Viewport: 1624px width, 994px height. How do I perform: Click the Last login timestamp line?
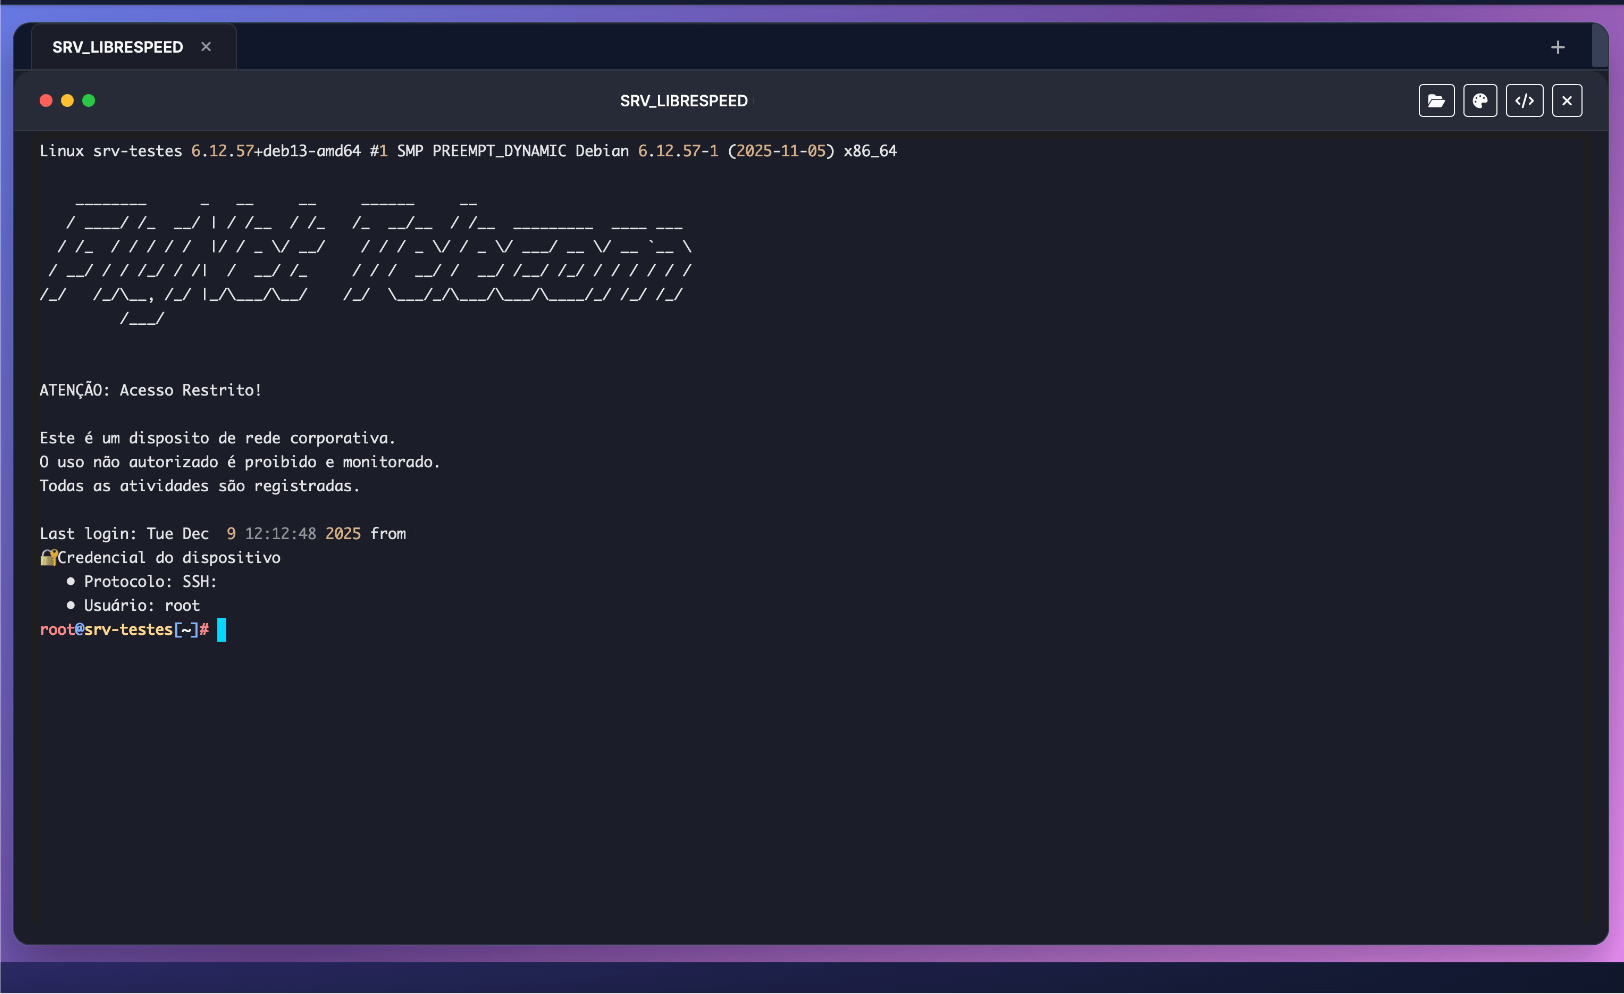[222, 533]
